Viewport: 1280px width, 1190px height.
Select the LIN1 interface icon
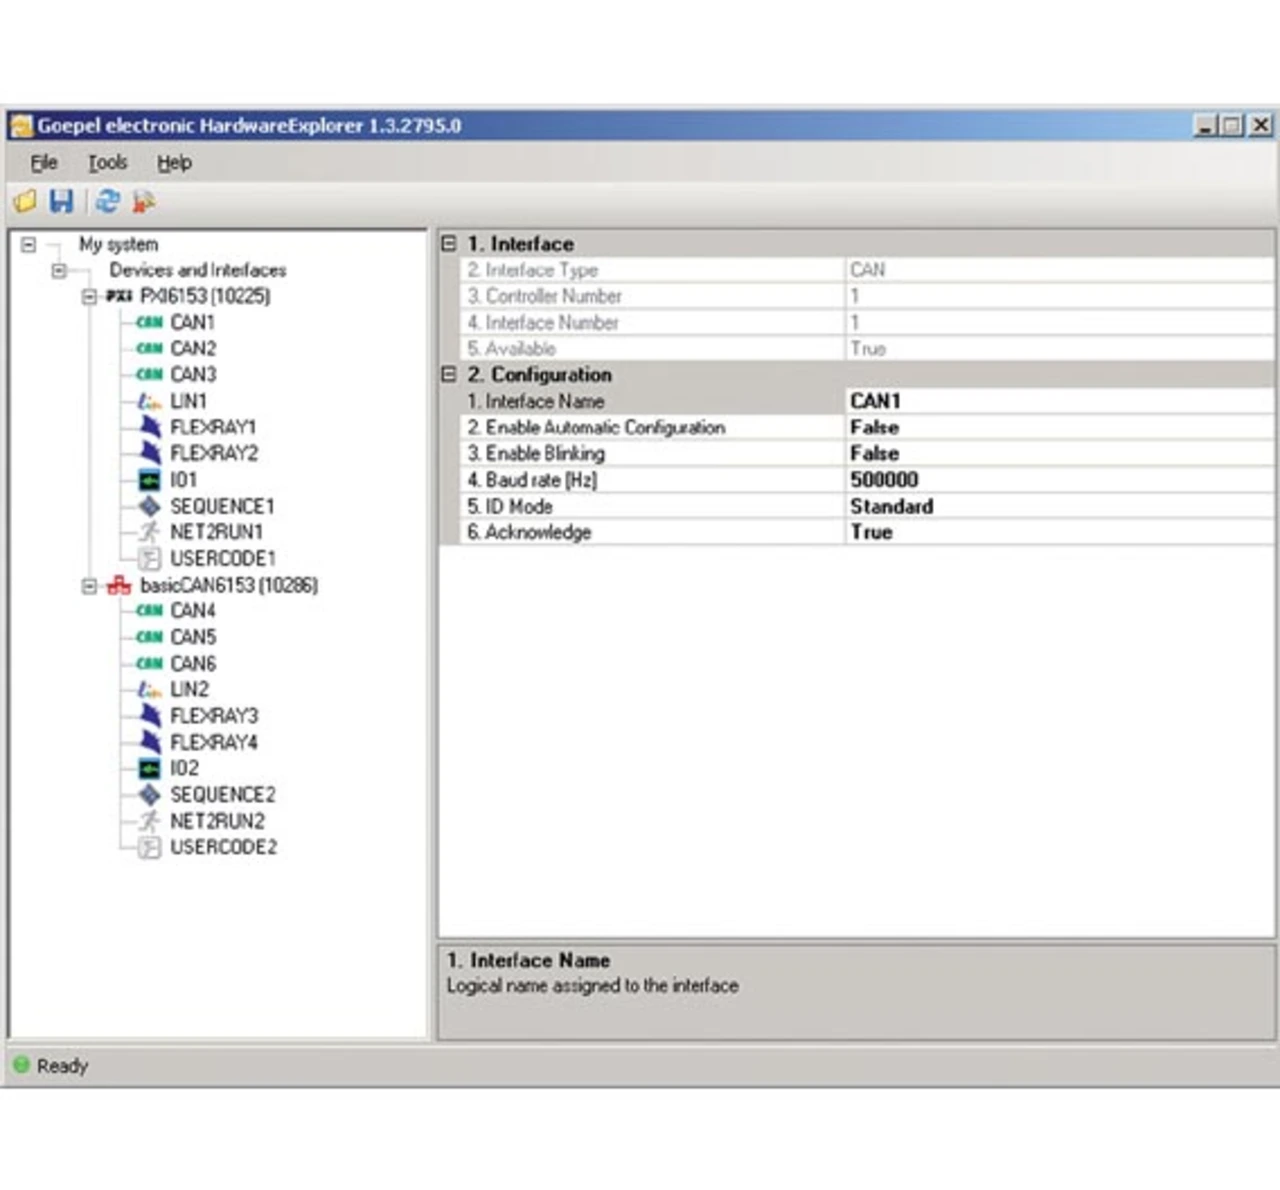pyautogui.click(x=149, y=402)
